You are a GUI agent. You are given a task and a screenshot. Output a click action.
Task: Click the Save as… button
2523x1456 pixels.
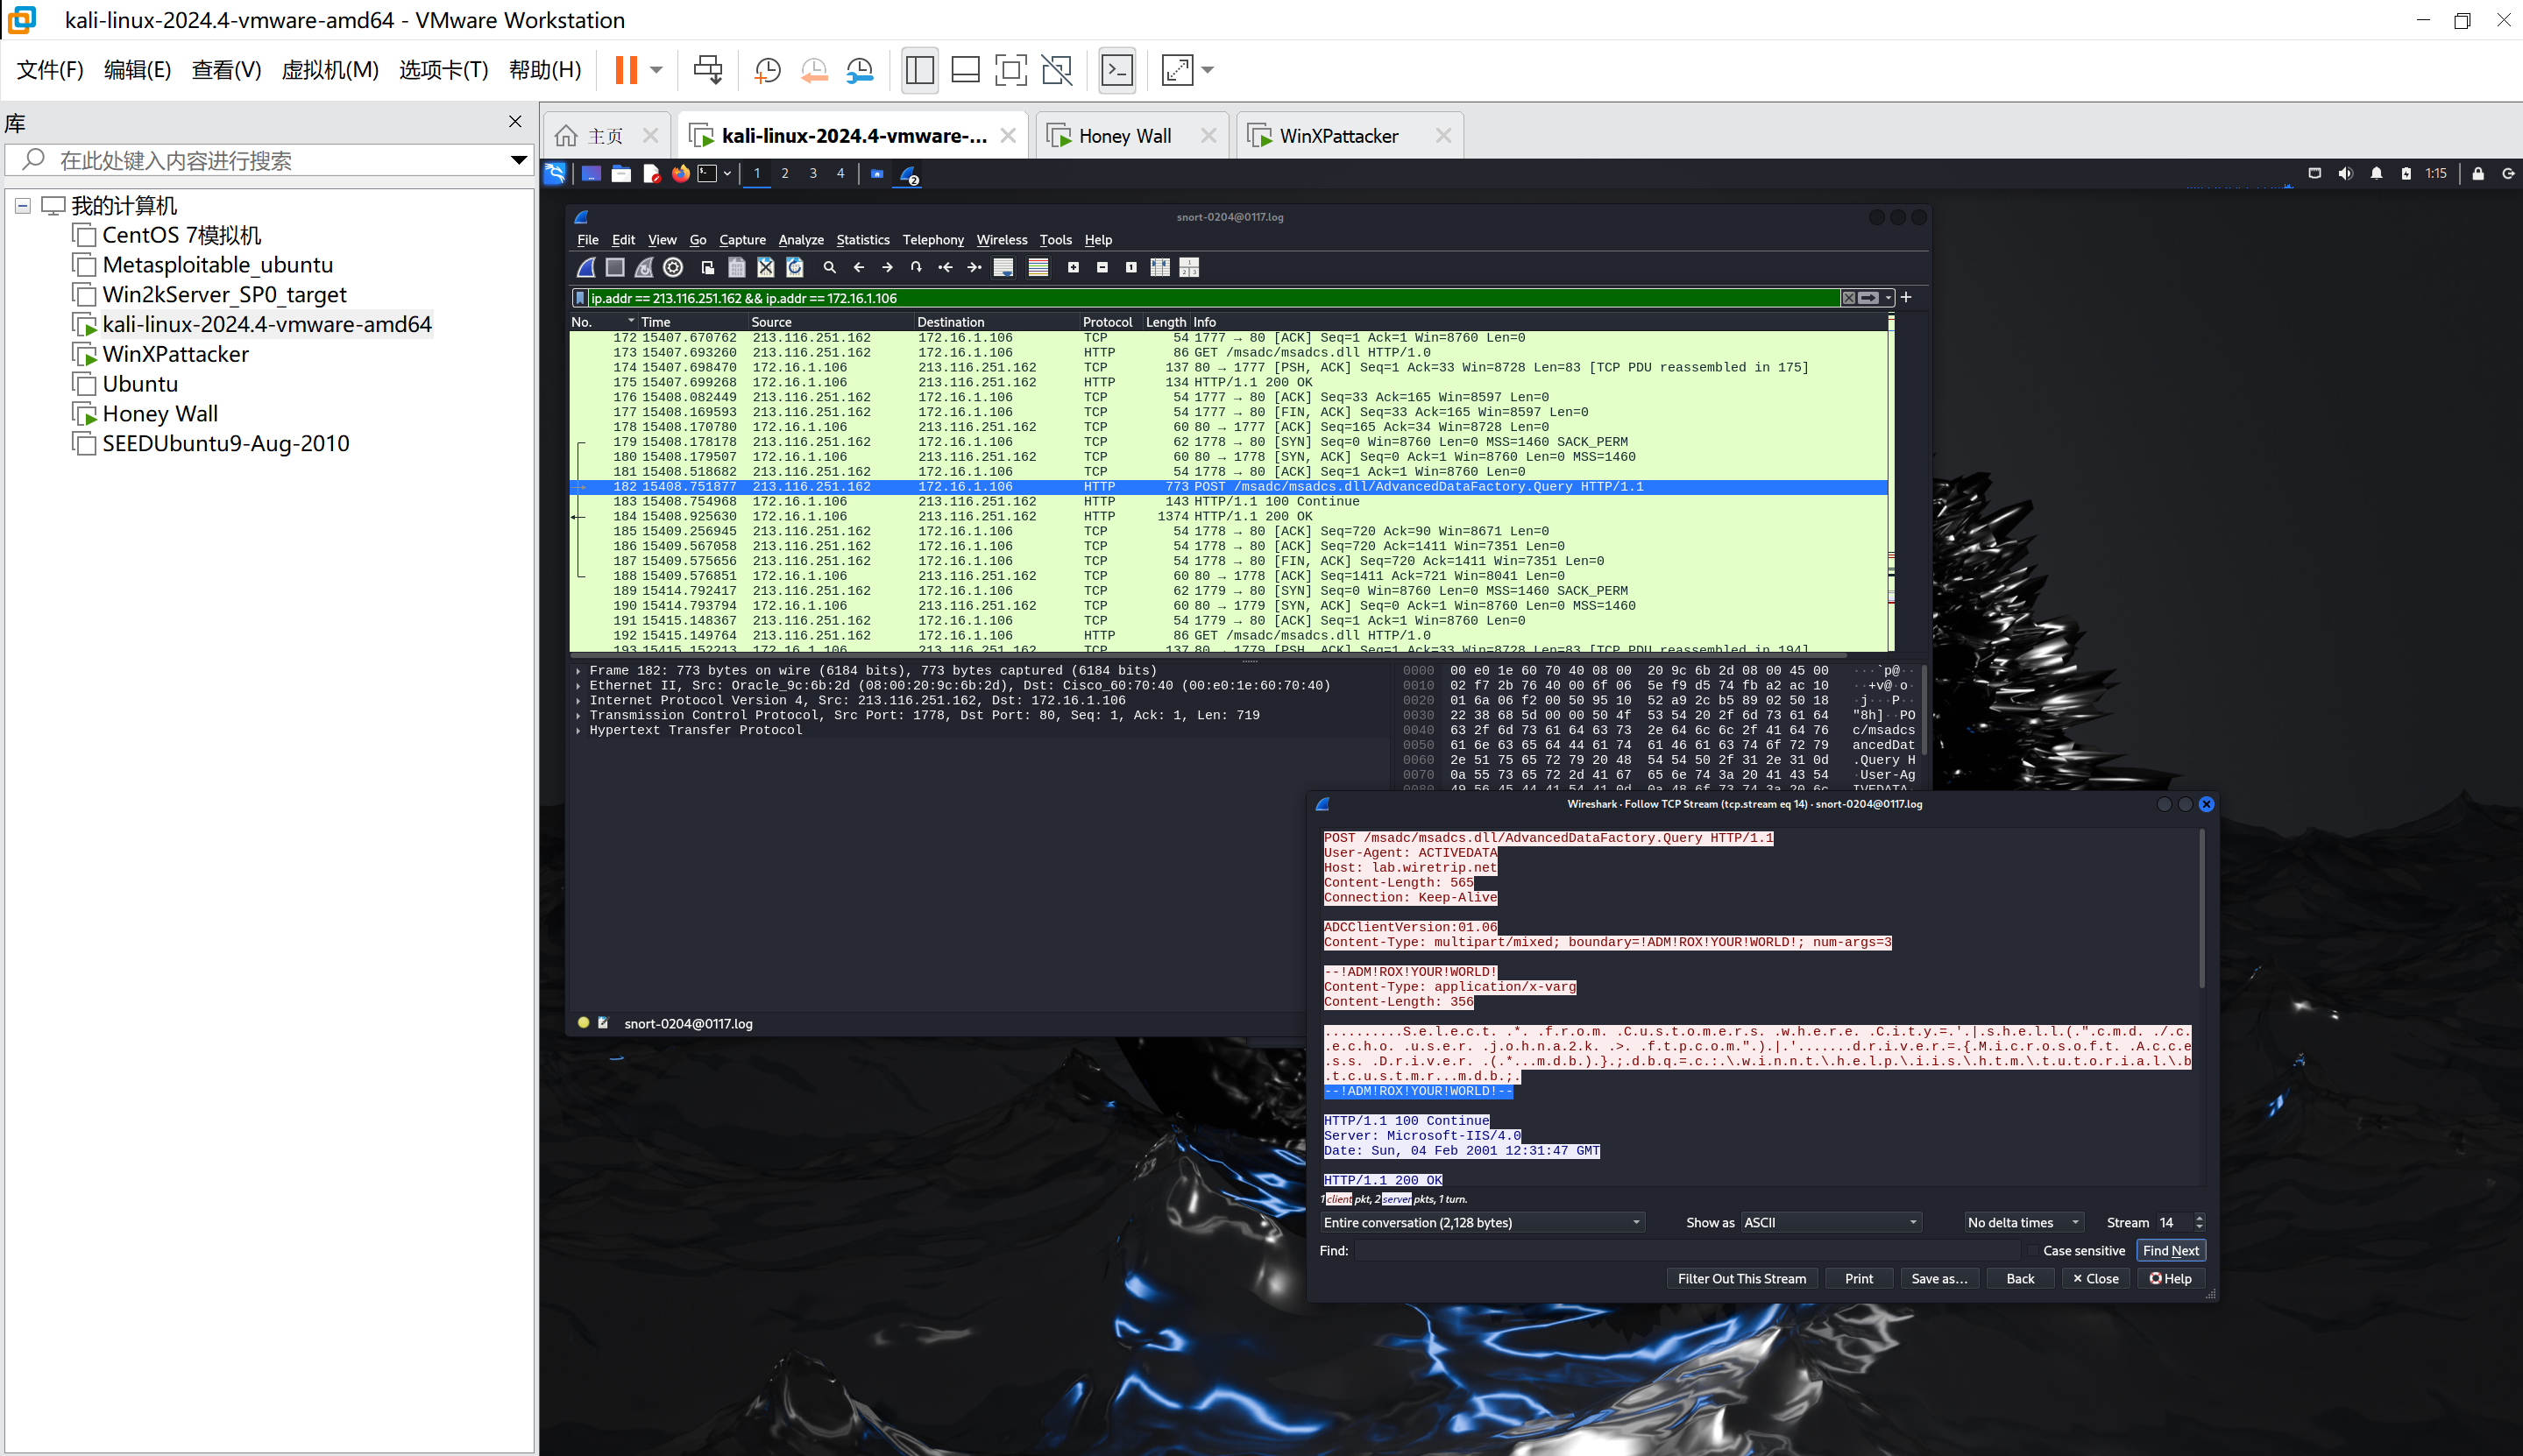[x=1938, y=1278]
